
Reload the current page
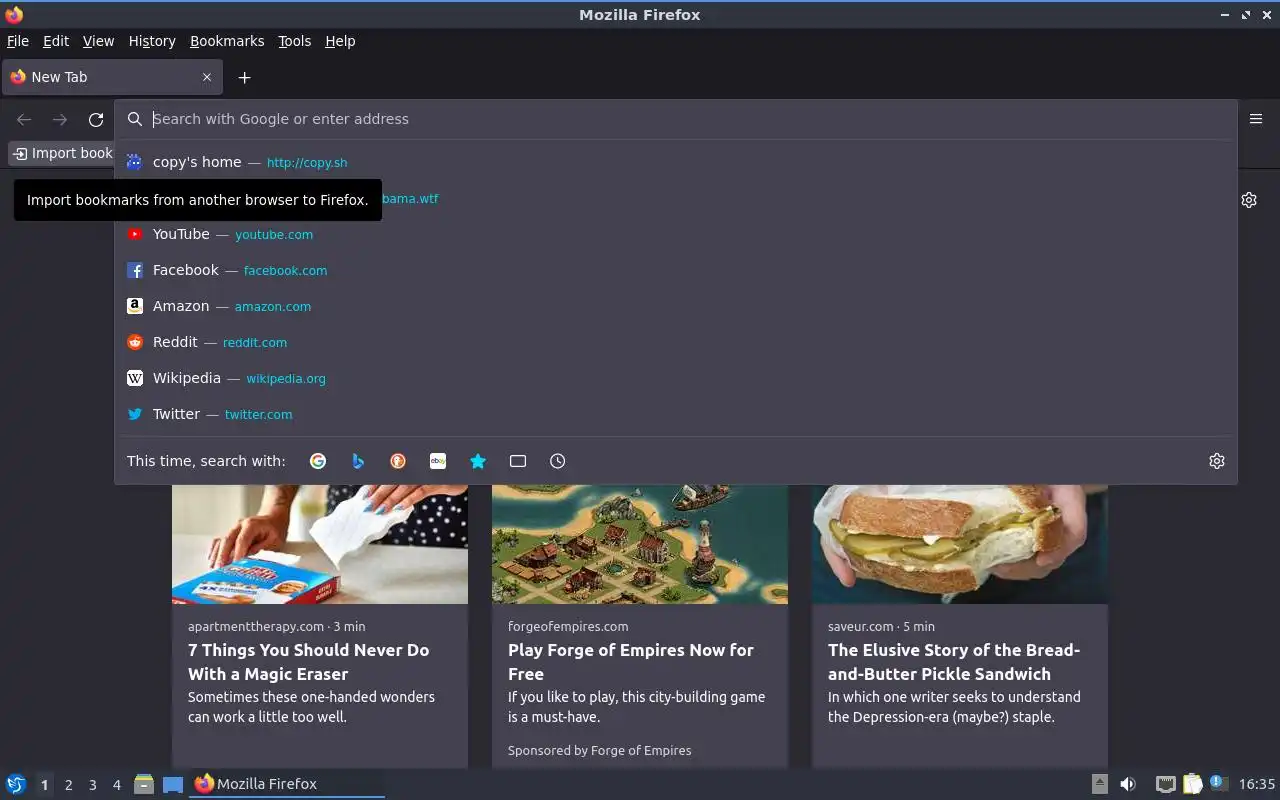96,120
